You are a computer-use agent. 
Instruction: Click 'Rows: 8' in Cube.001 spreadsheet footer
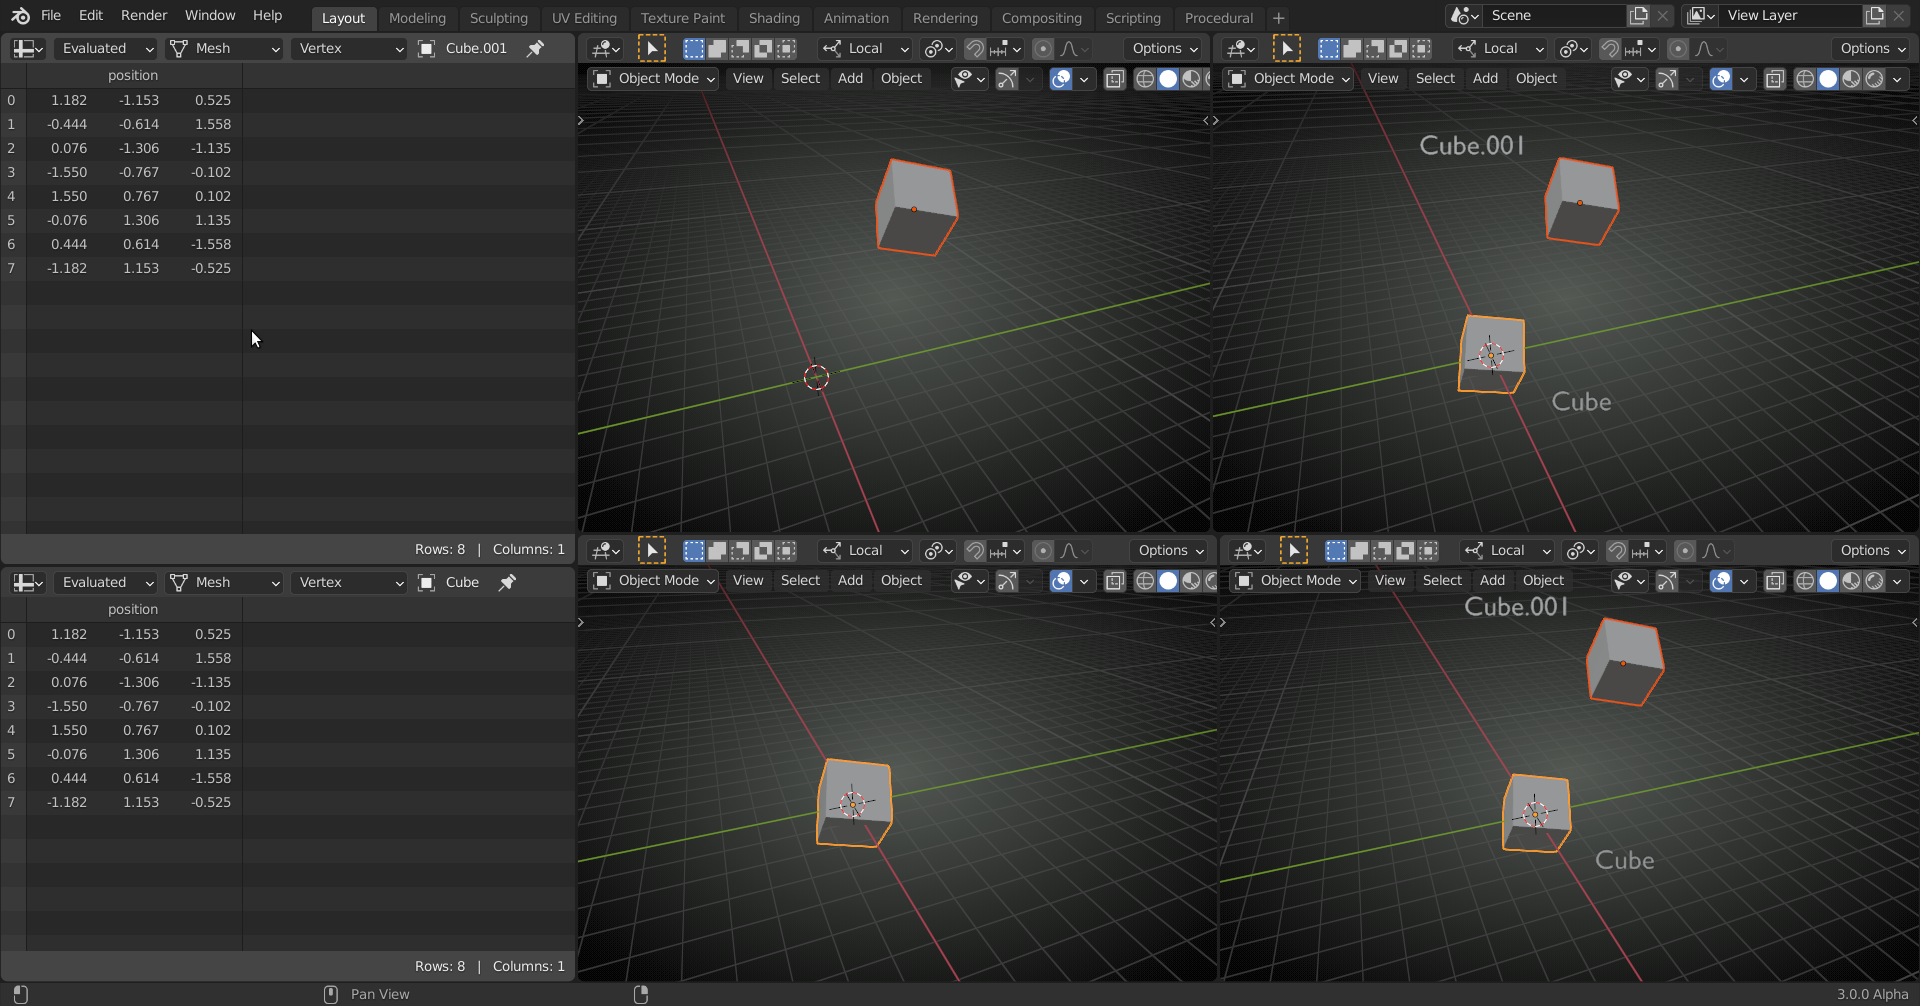coord(440,550)
